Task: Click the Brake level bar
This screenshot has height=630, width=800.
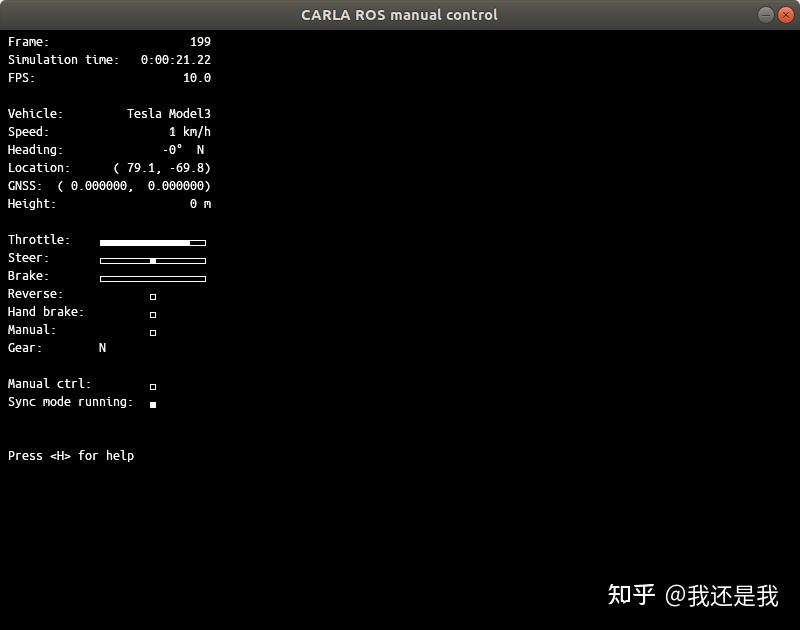Action: pos(152,278)
